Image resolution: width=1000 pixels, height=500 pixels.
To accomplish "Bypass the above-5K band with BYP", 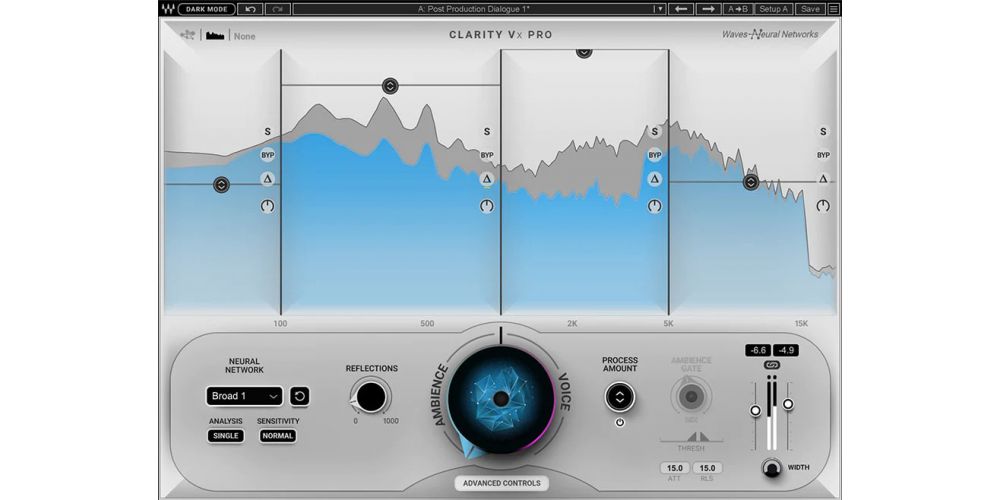I will pos(823,155).
